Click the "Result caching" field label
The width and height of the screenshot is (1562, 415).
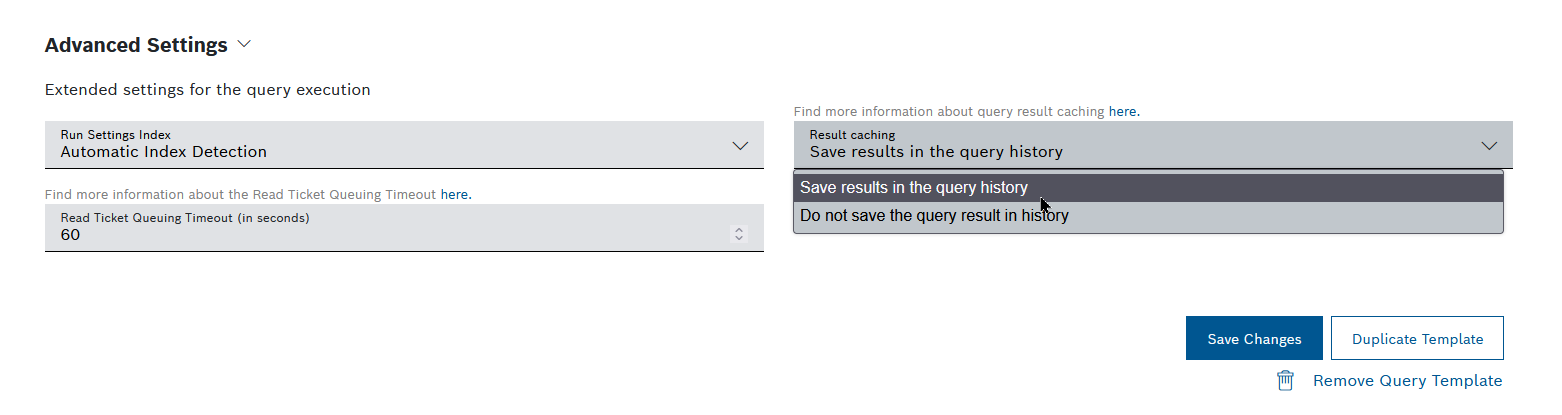pos(852,135)
